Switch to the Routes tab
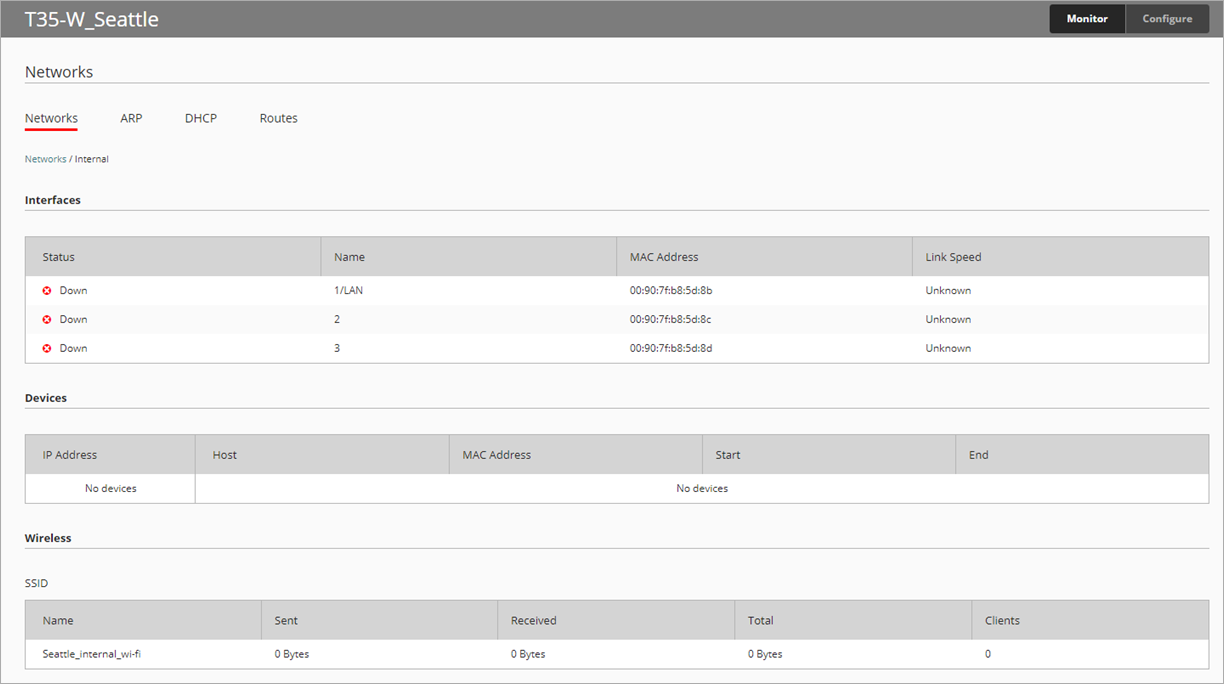Image resolution: width=1224 pixels, height=684 pixels. [x=278, y=118]
